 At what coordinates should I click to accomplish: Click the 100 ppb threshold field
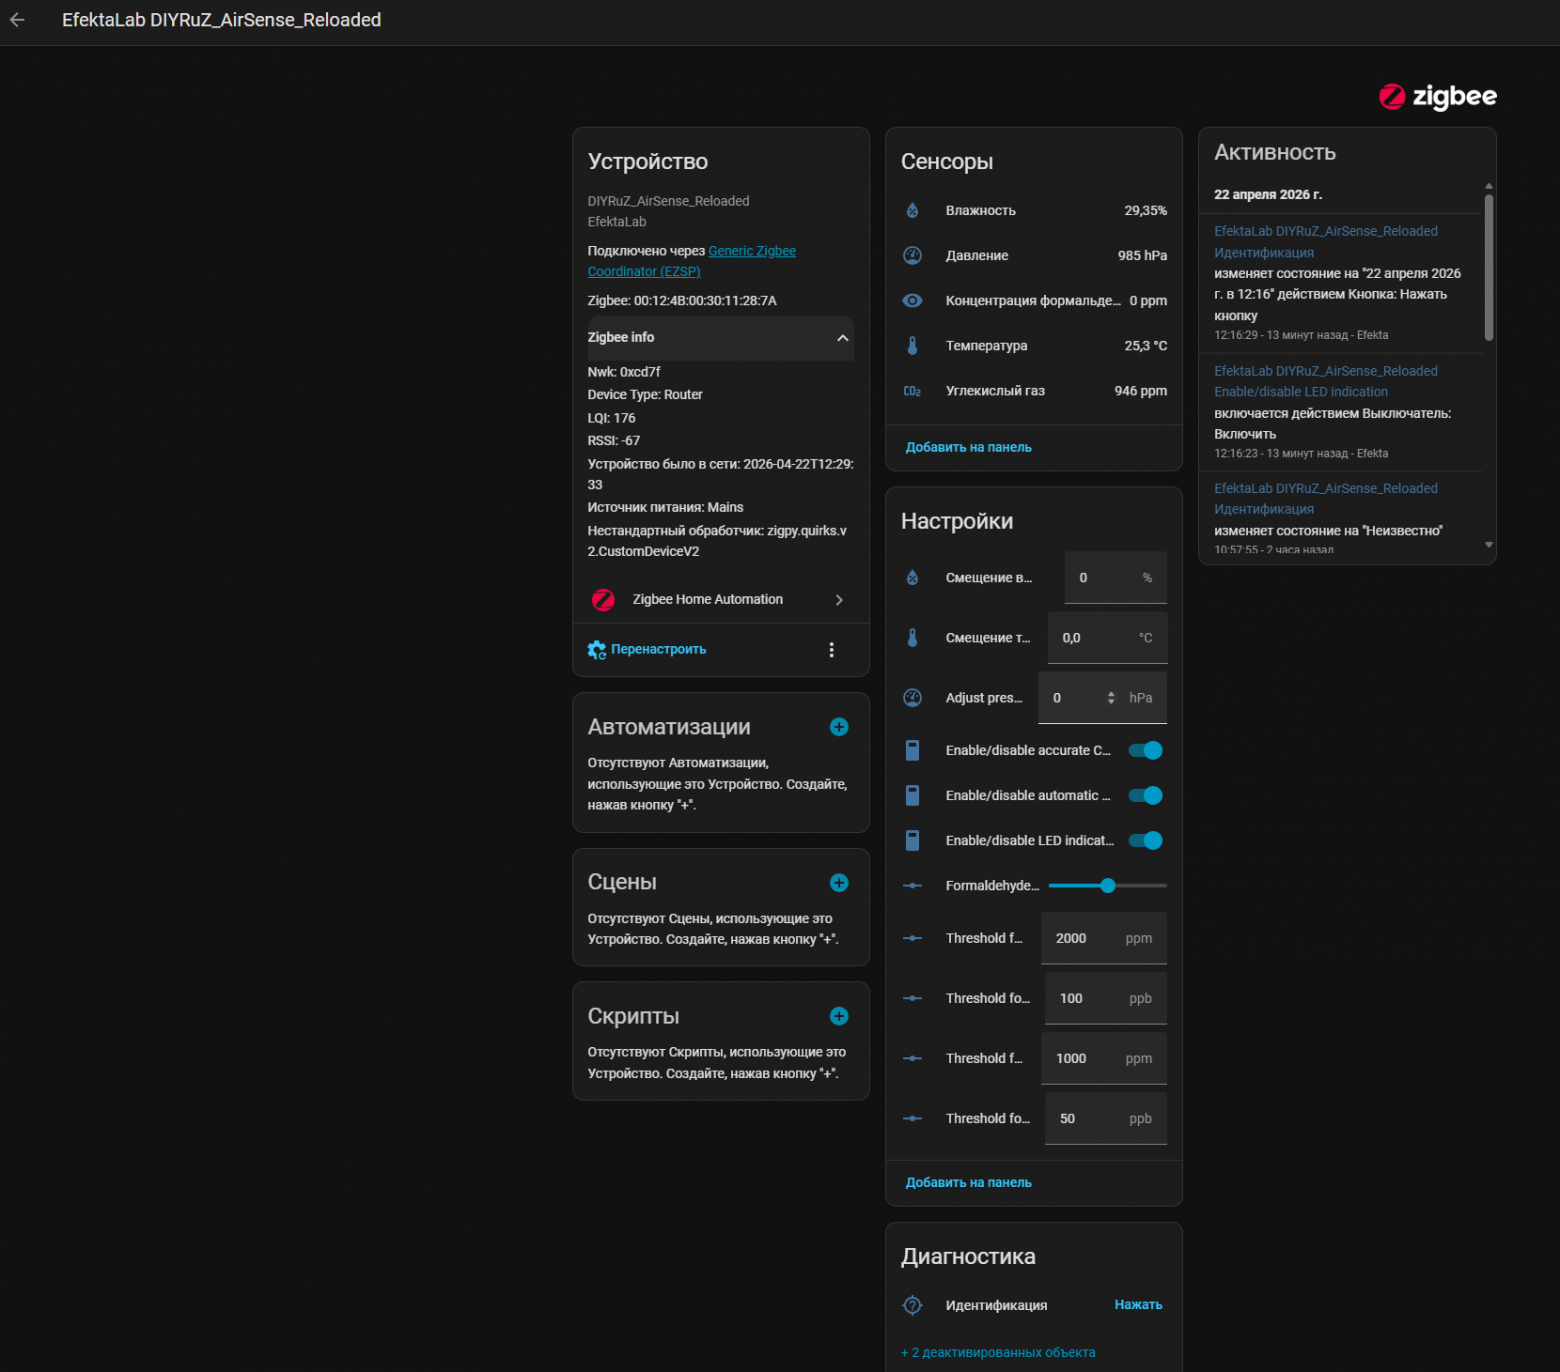(1106, 998)
